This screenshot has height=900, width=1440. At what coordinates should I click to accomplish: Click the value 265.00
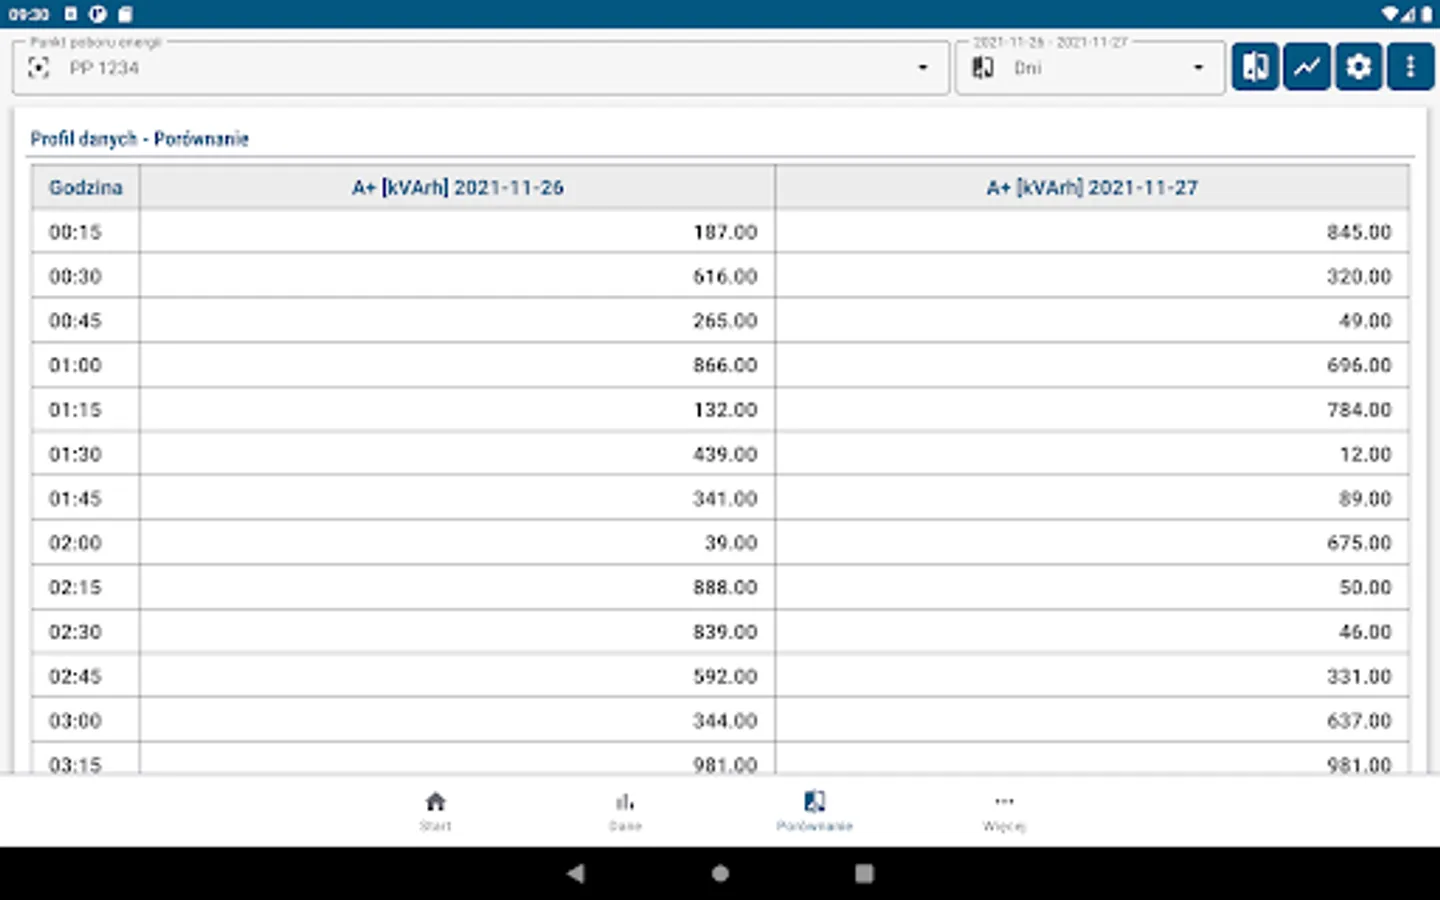point(725,321)
